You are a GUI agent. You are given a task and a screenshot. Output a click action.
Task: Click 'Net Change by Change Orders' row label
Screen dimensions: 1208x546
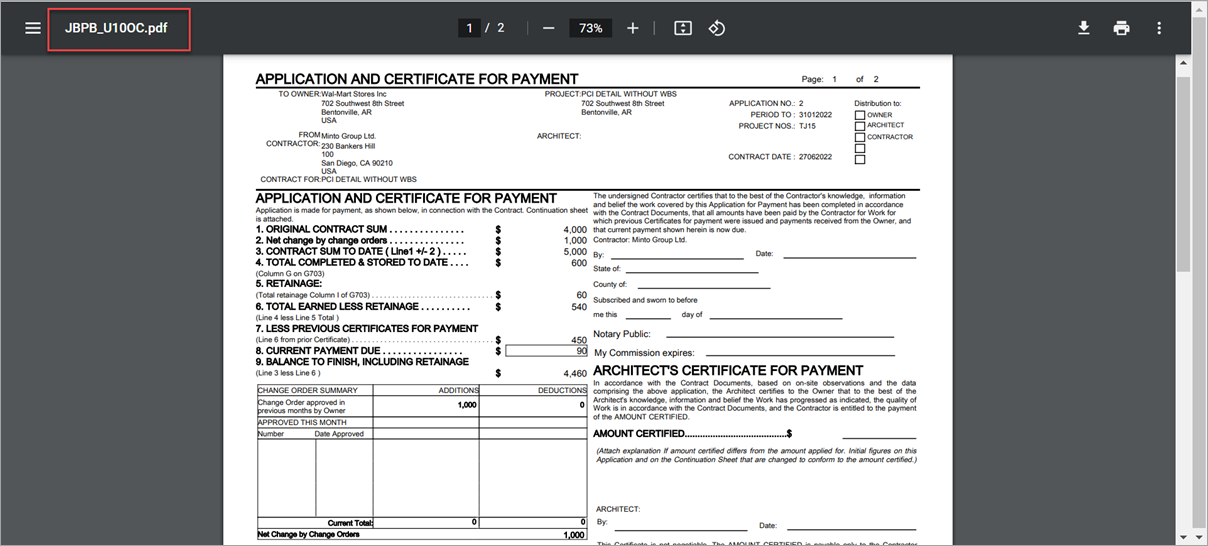(308, 535)
